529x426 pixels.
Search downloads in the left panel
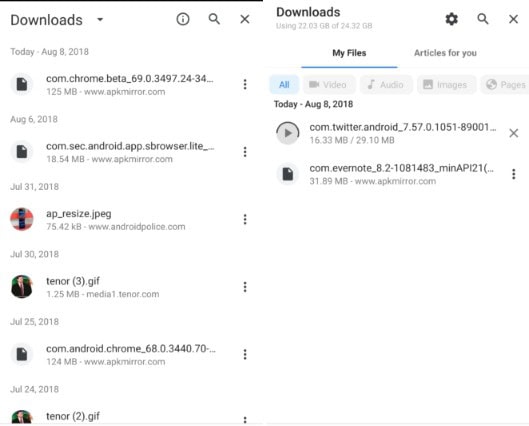point(214,19)
